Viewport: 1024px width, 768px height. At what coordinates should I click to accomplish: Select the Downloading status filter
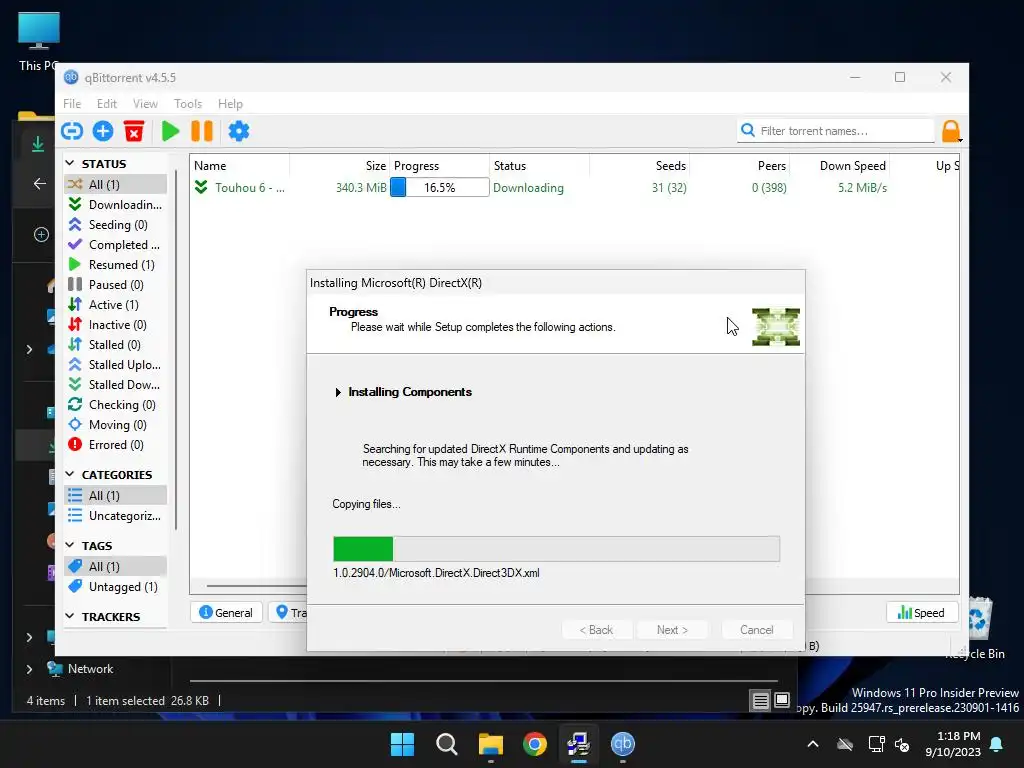(x=116, y=204)
